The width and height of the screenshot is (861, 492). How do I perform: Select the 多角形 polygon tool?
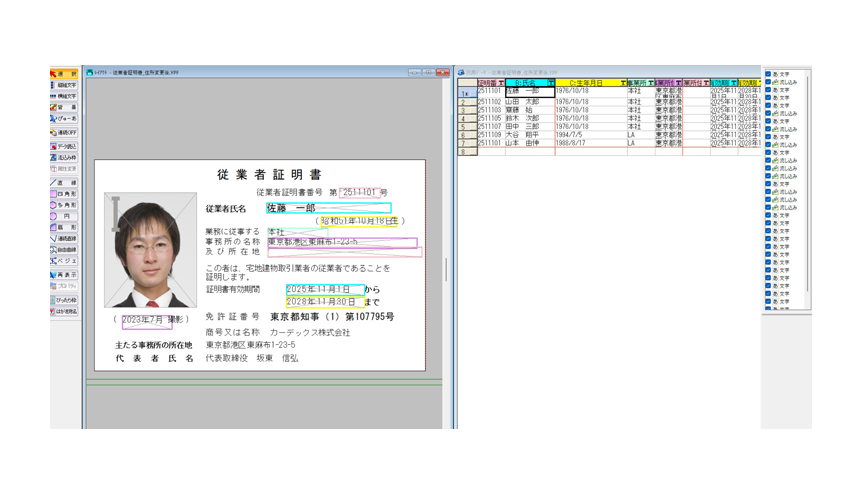[x=64, y=205]
